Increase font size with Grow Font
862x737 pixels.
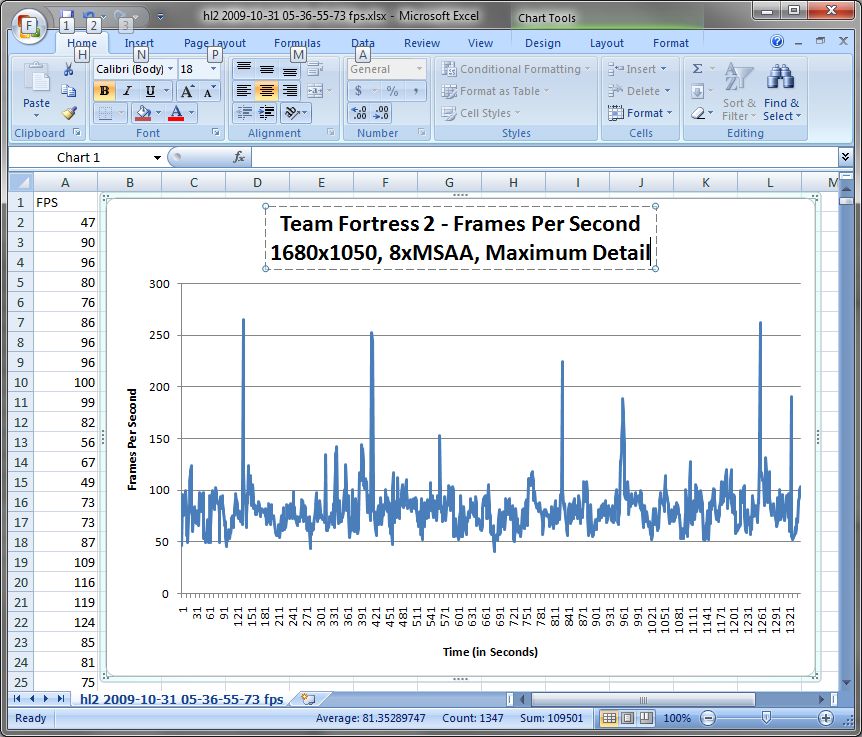[187, 91]
